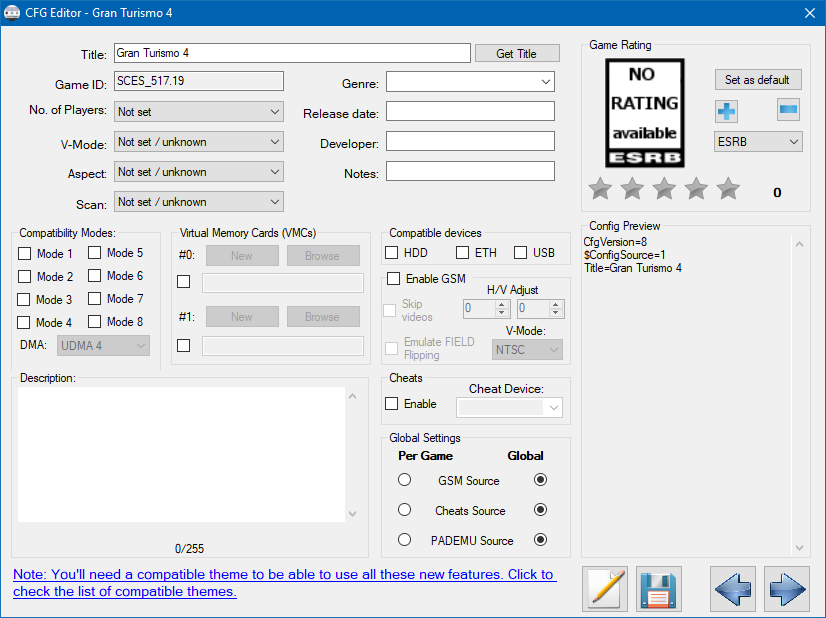This screenshot has height=618, width=826.
Task: Expand the Scan dropdown
Action: click(x=199, y=202)
